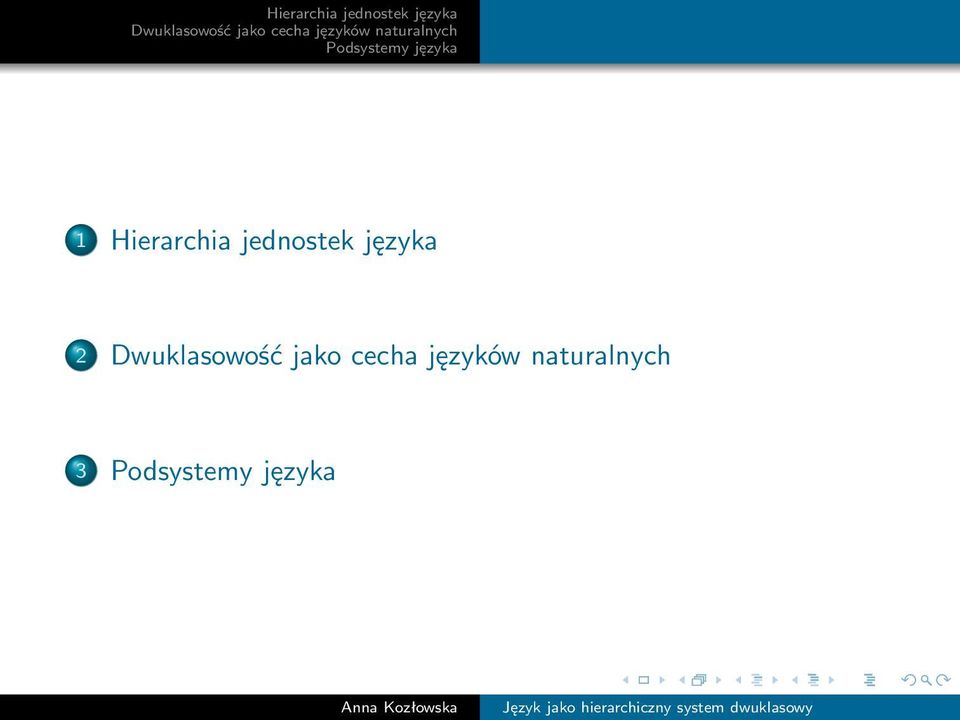Go to previous section arrow

pyautogui.click(x=795, y=680)
